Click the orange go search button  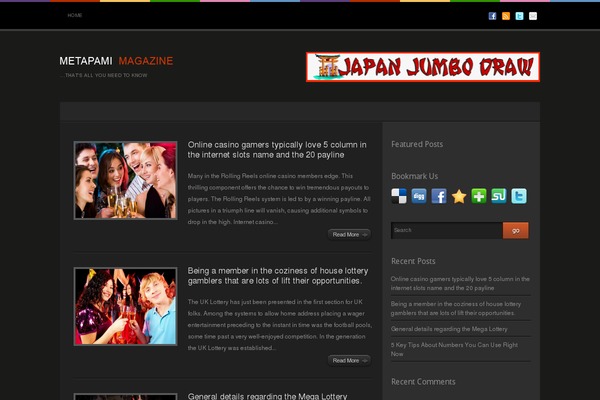515,230
